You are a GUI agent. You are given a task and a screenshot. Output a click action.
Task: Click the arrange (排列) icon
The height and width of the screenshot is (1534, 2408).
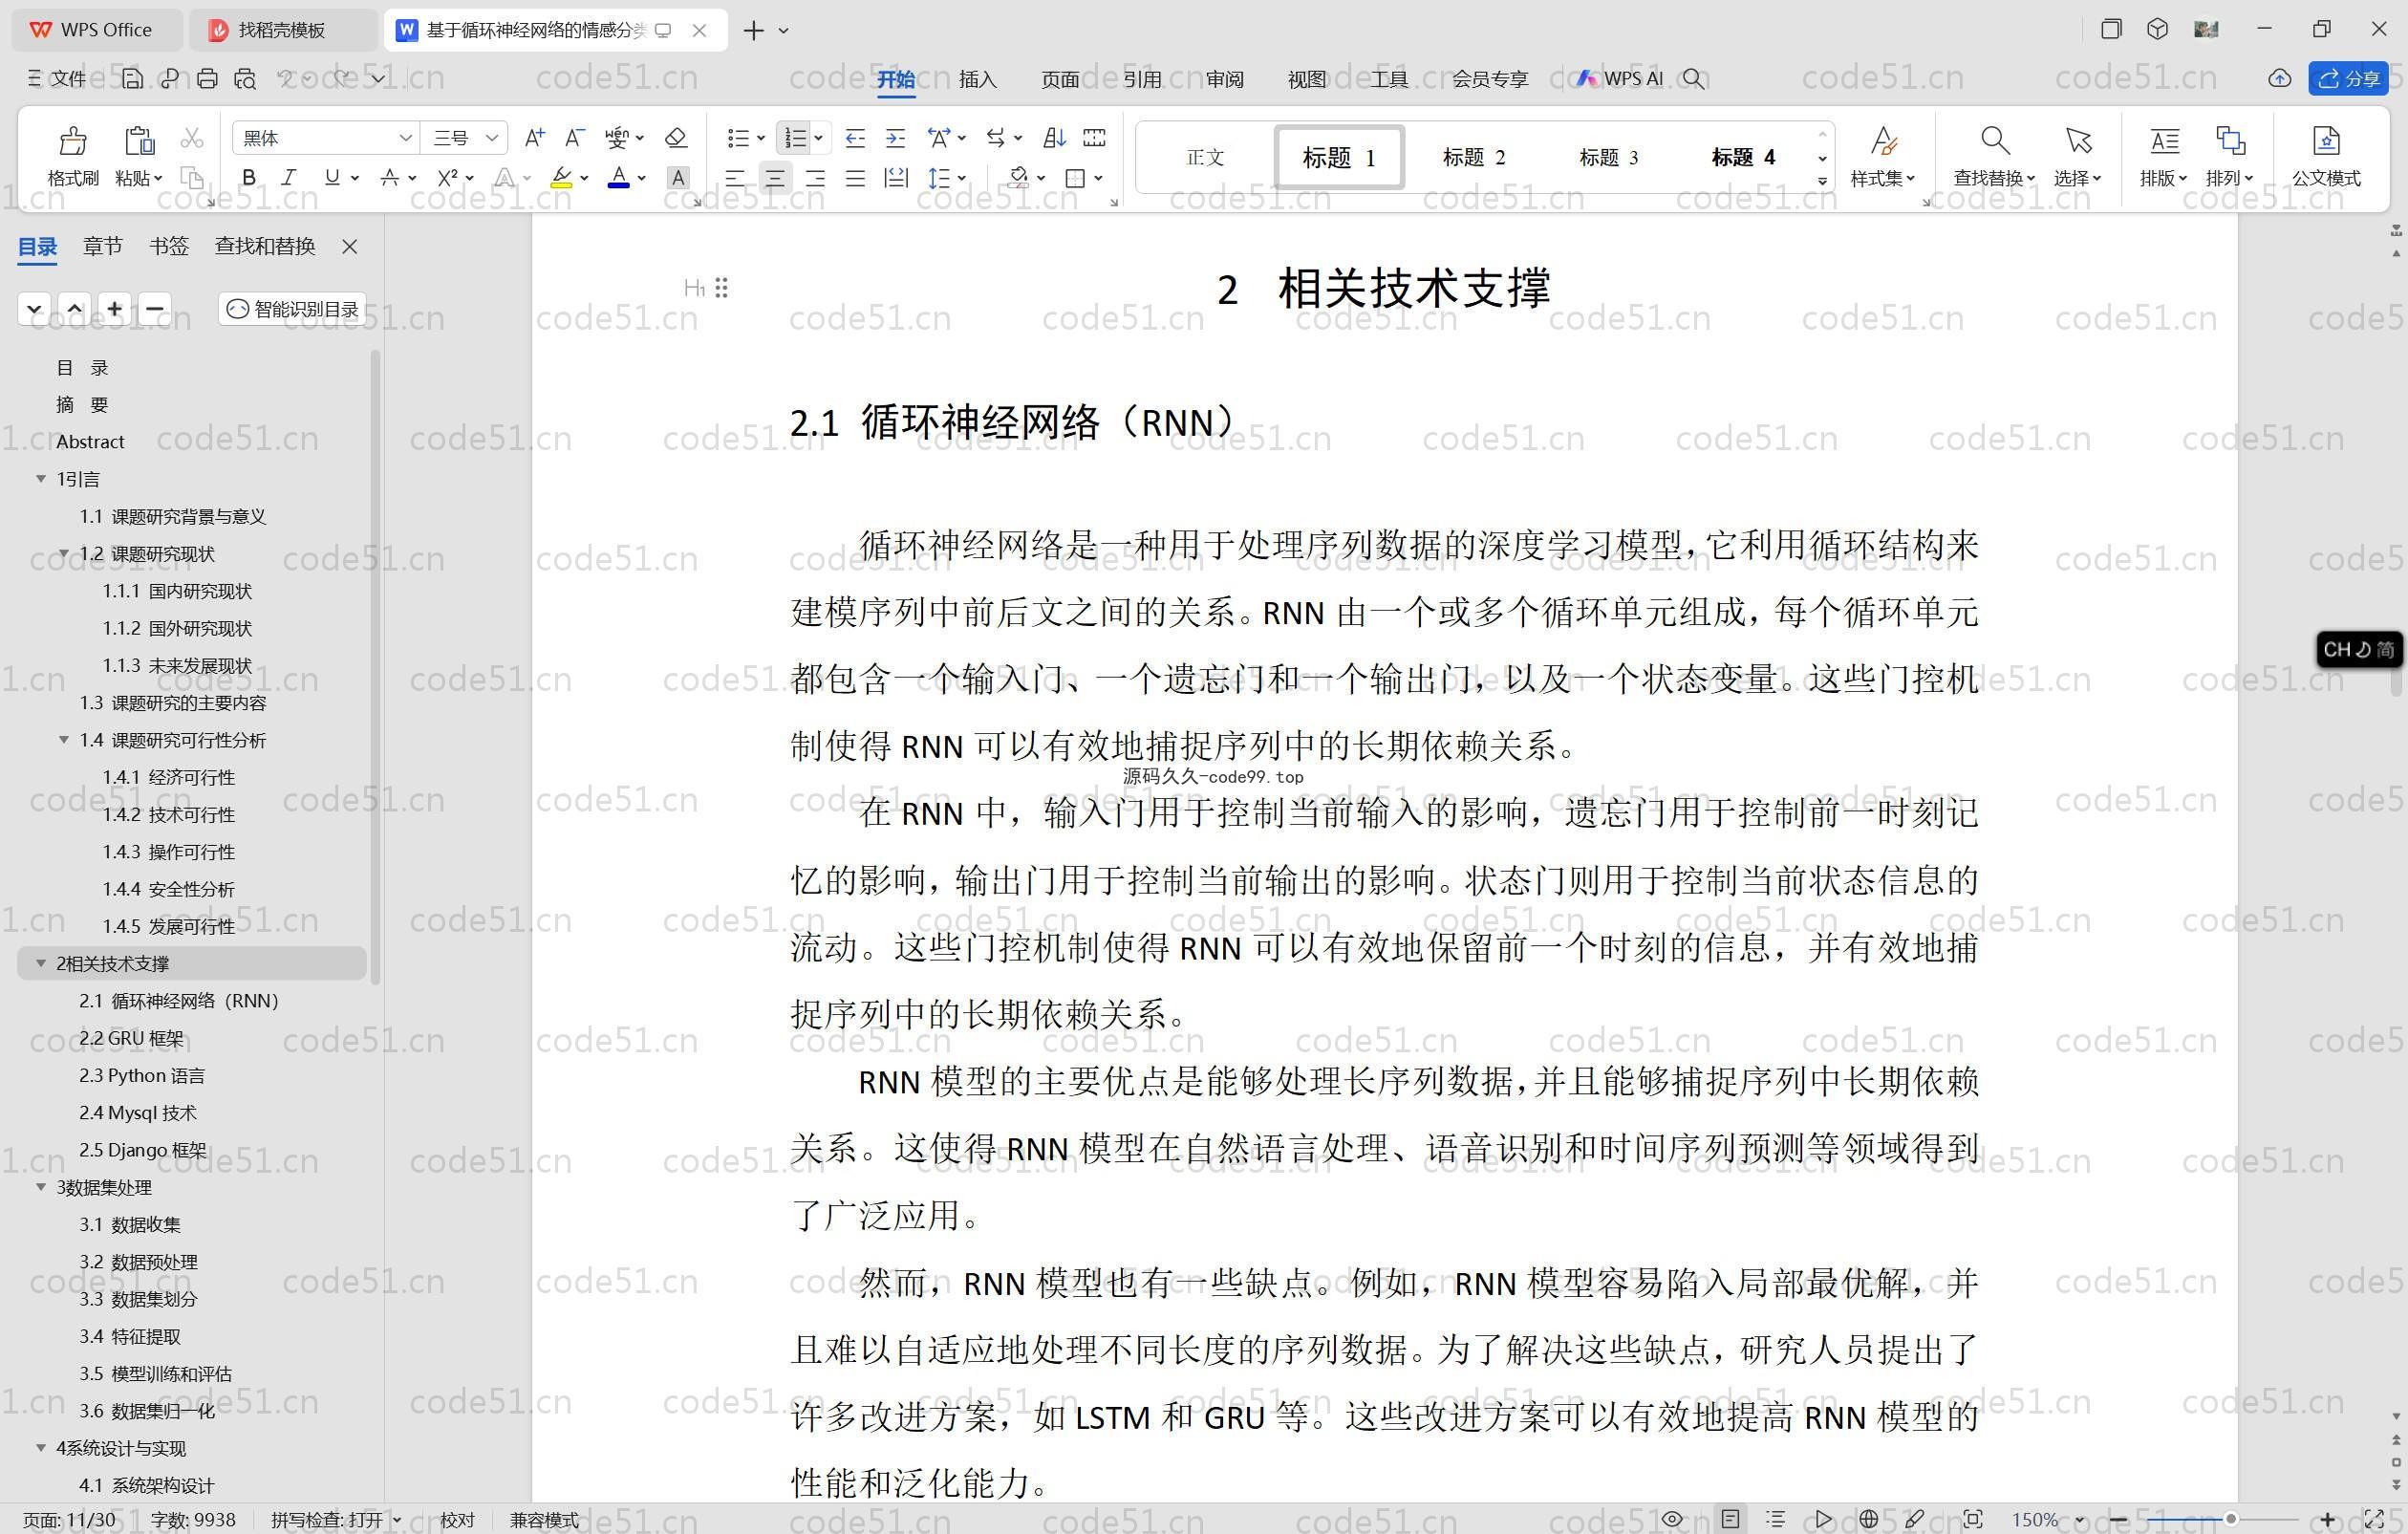(x=2230, y=140)
